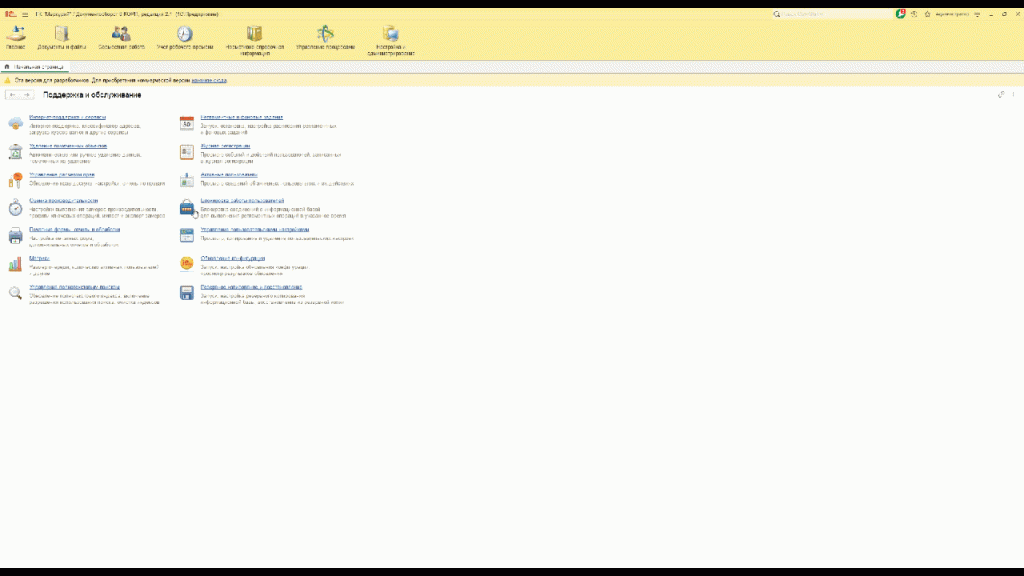The width and height of the screenshot is (1024, 576).
Task: Click the recycle bin icon for Удаление помеченных объектов
Action: pyautogui.click(x=16, y=152)
